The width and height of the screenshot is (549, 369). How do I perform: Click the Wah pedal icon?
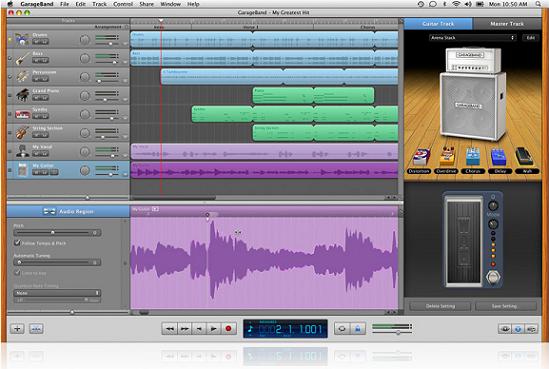pos(524,156)
